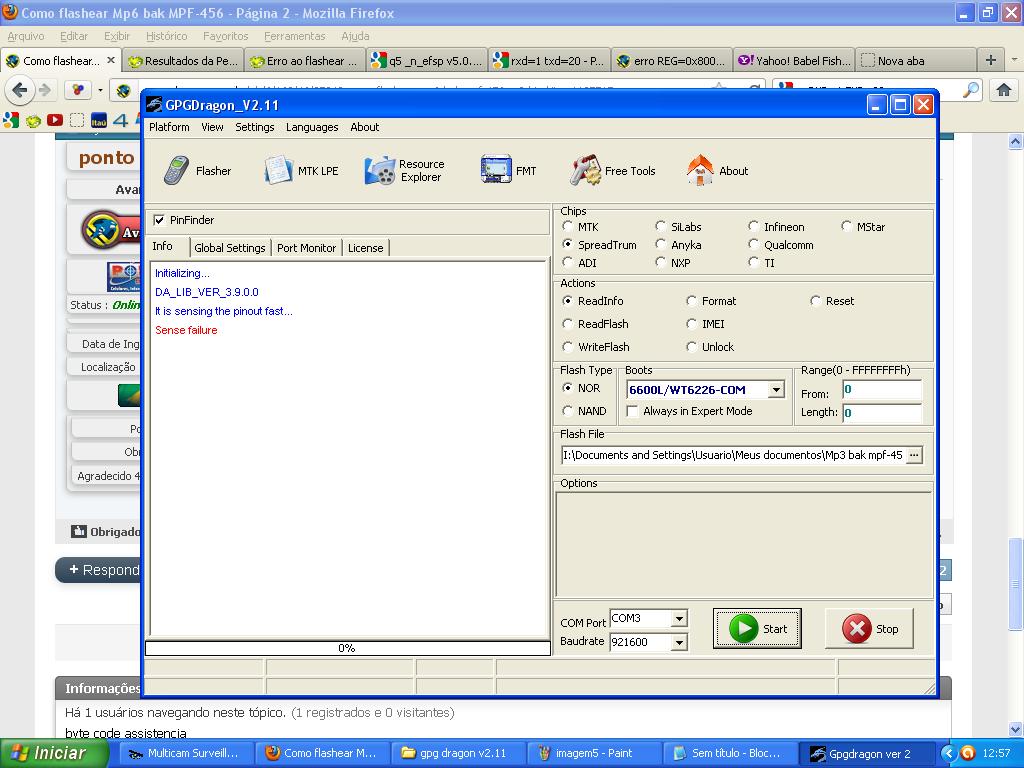Select the Format action
1024x768 pixels.
692,301
